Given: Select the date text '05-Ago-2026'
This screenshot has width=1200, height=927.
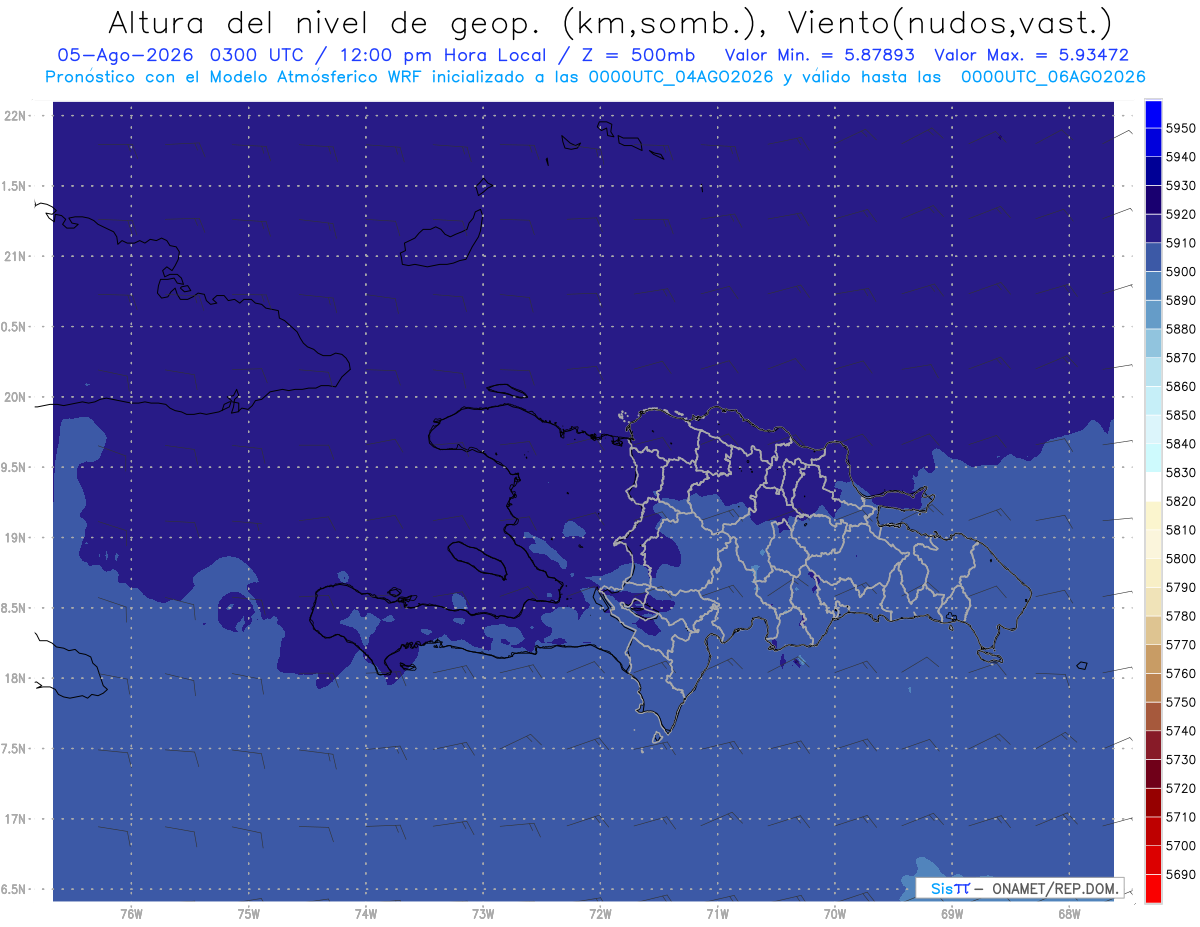Looking at the screenshot, I should (124, 55).
